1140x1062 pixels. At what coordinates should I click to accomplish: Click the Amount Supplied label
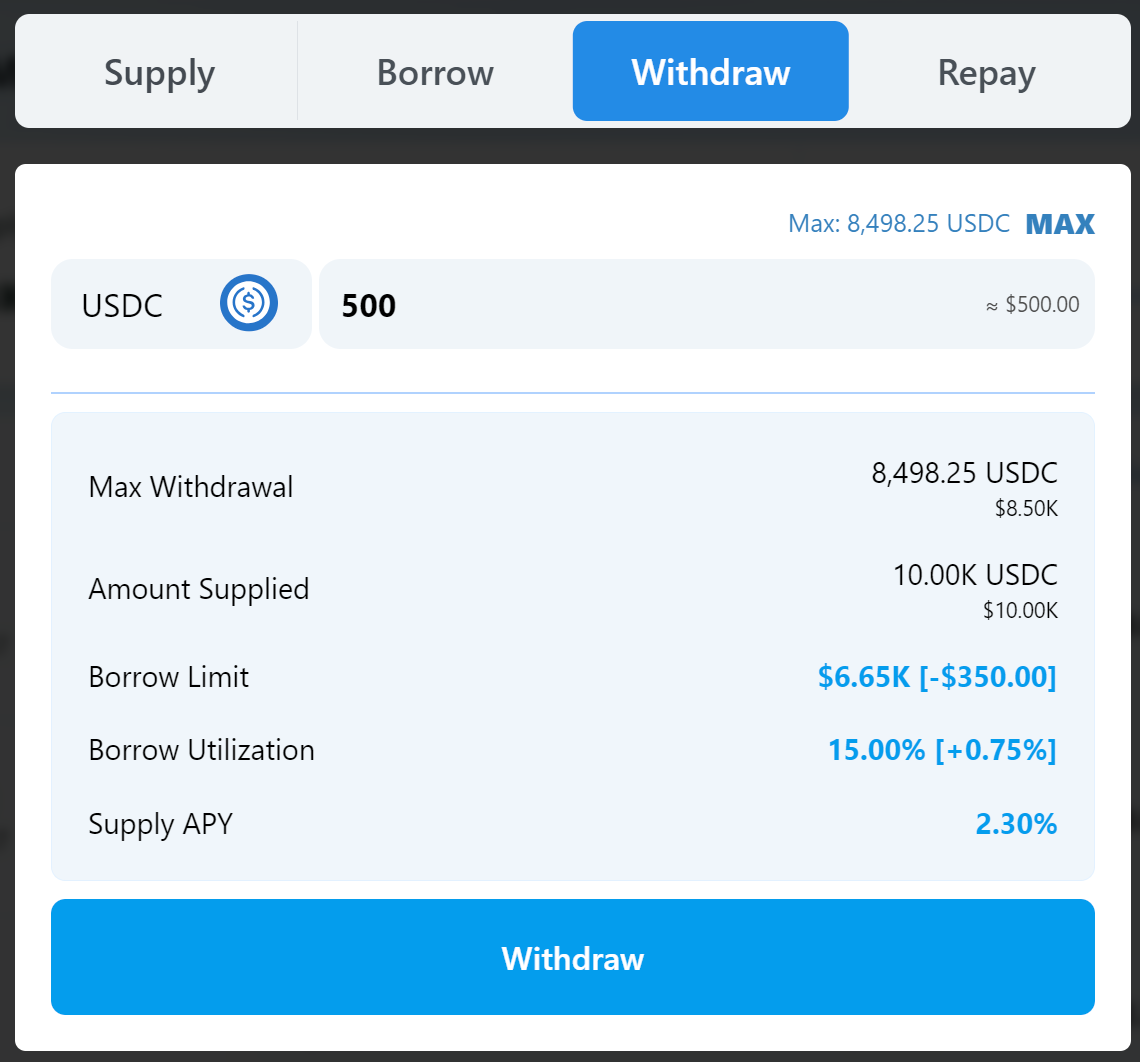(199, 589)
